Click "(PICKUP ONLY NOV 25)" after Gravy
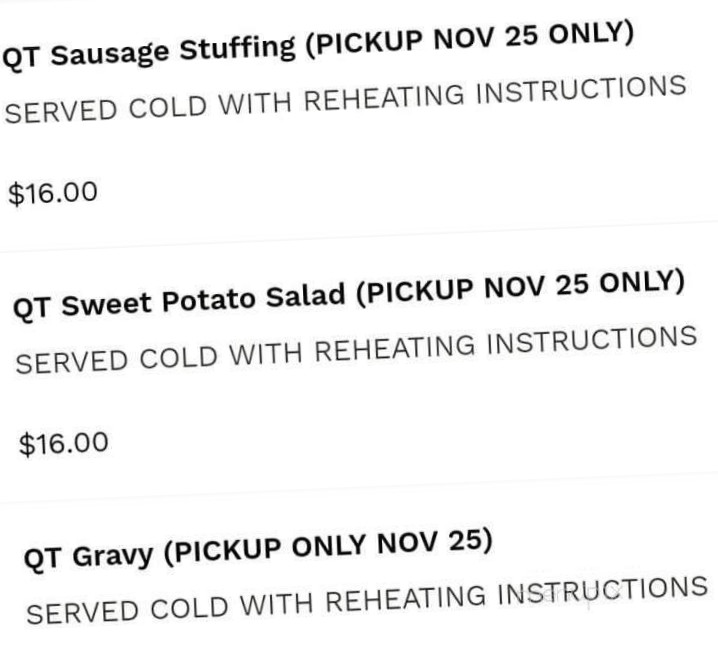 328,546
